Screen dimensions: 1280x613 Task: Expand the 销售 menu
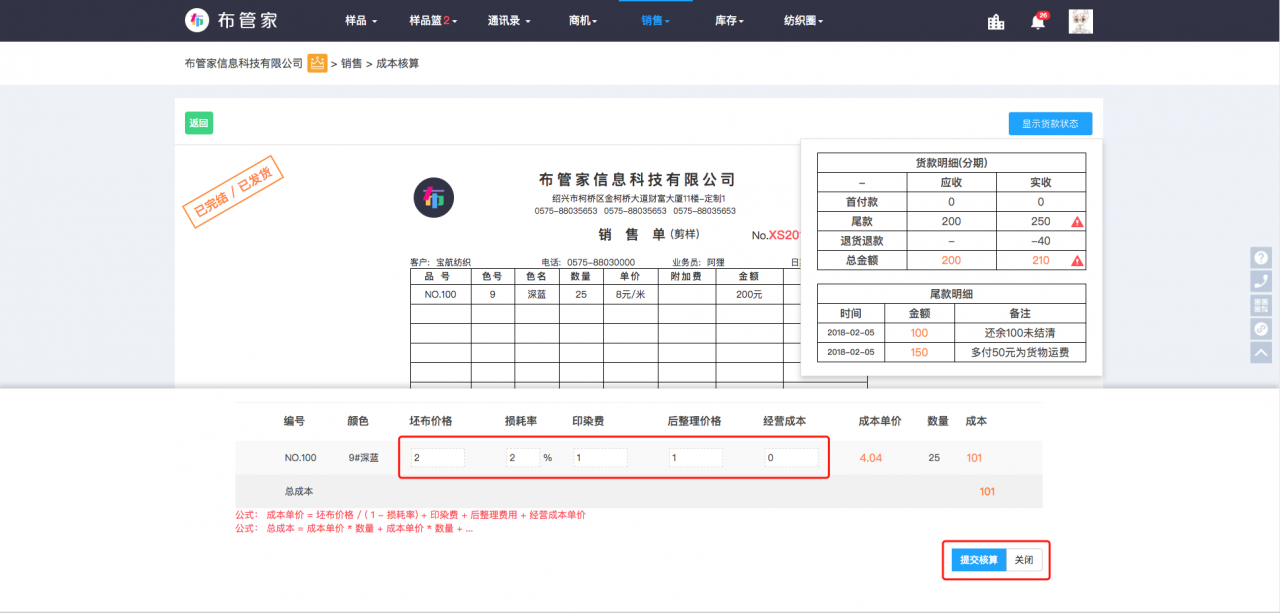pyautogui.click(x=655, y=21)
